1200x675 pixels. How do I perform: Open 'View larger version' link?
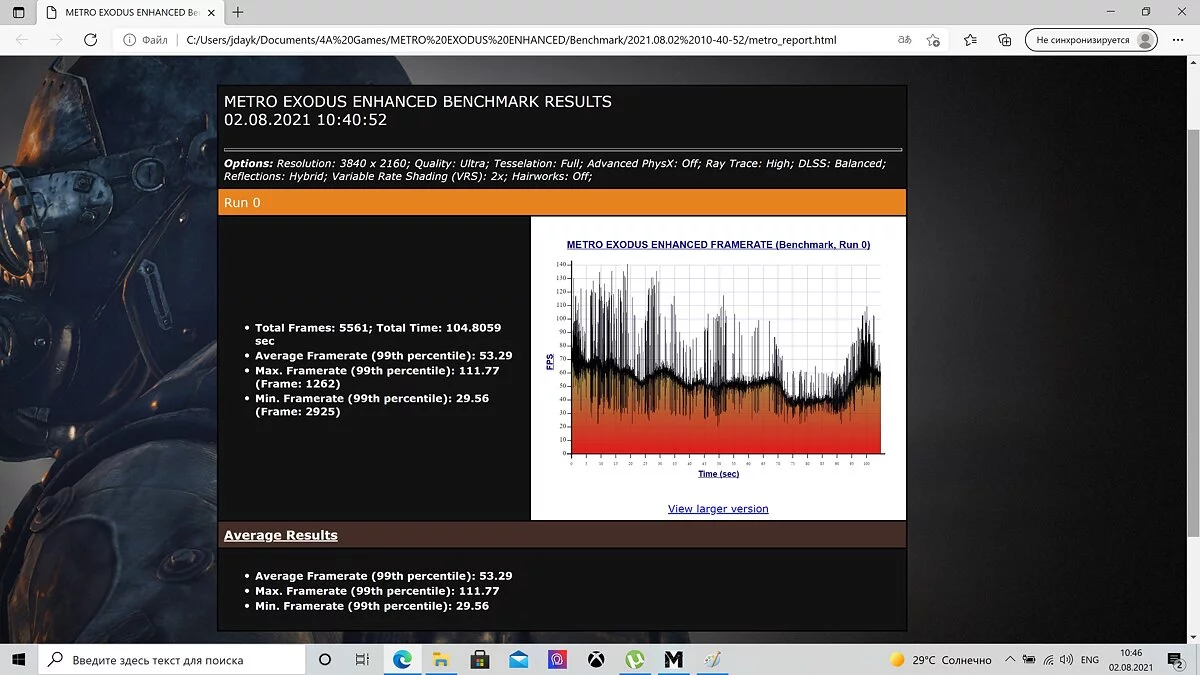[x=718, y=508]
